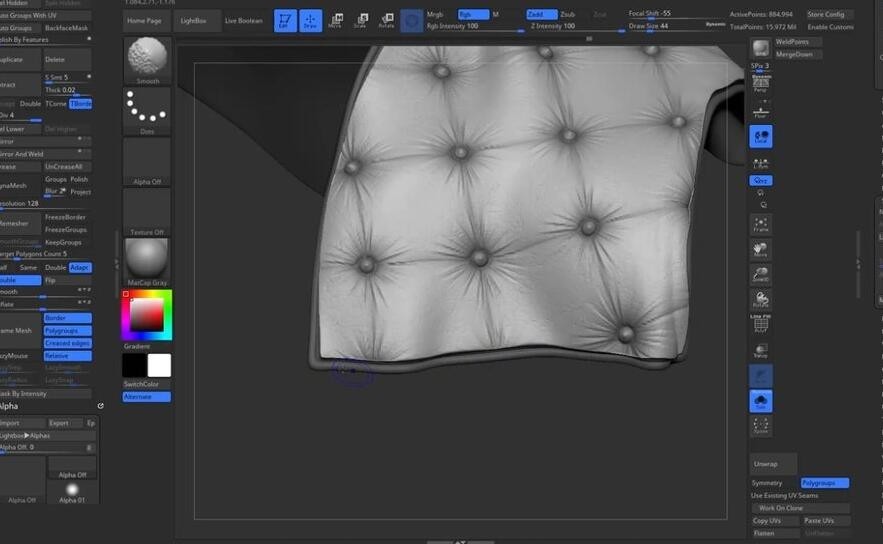
Task: Click the BPR render icon at top right shelf
Action: click(x=761, y=48)
